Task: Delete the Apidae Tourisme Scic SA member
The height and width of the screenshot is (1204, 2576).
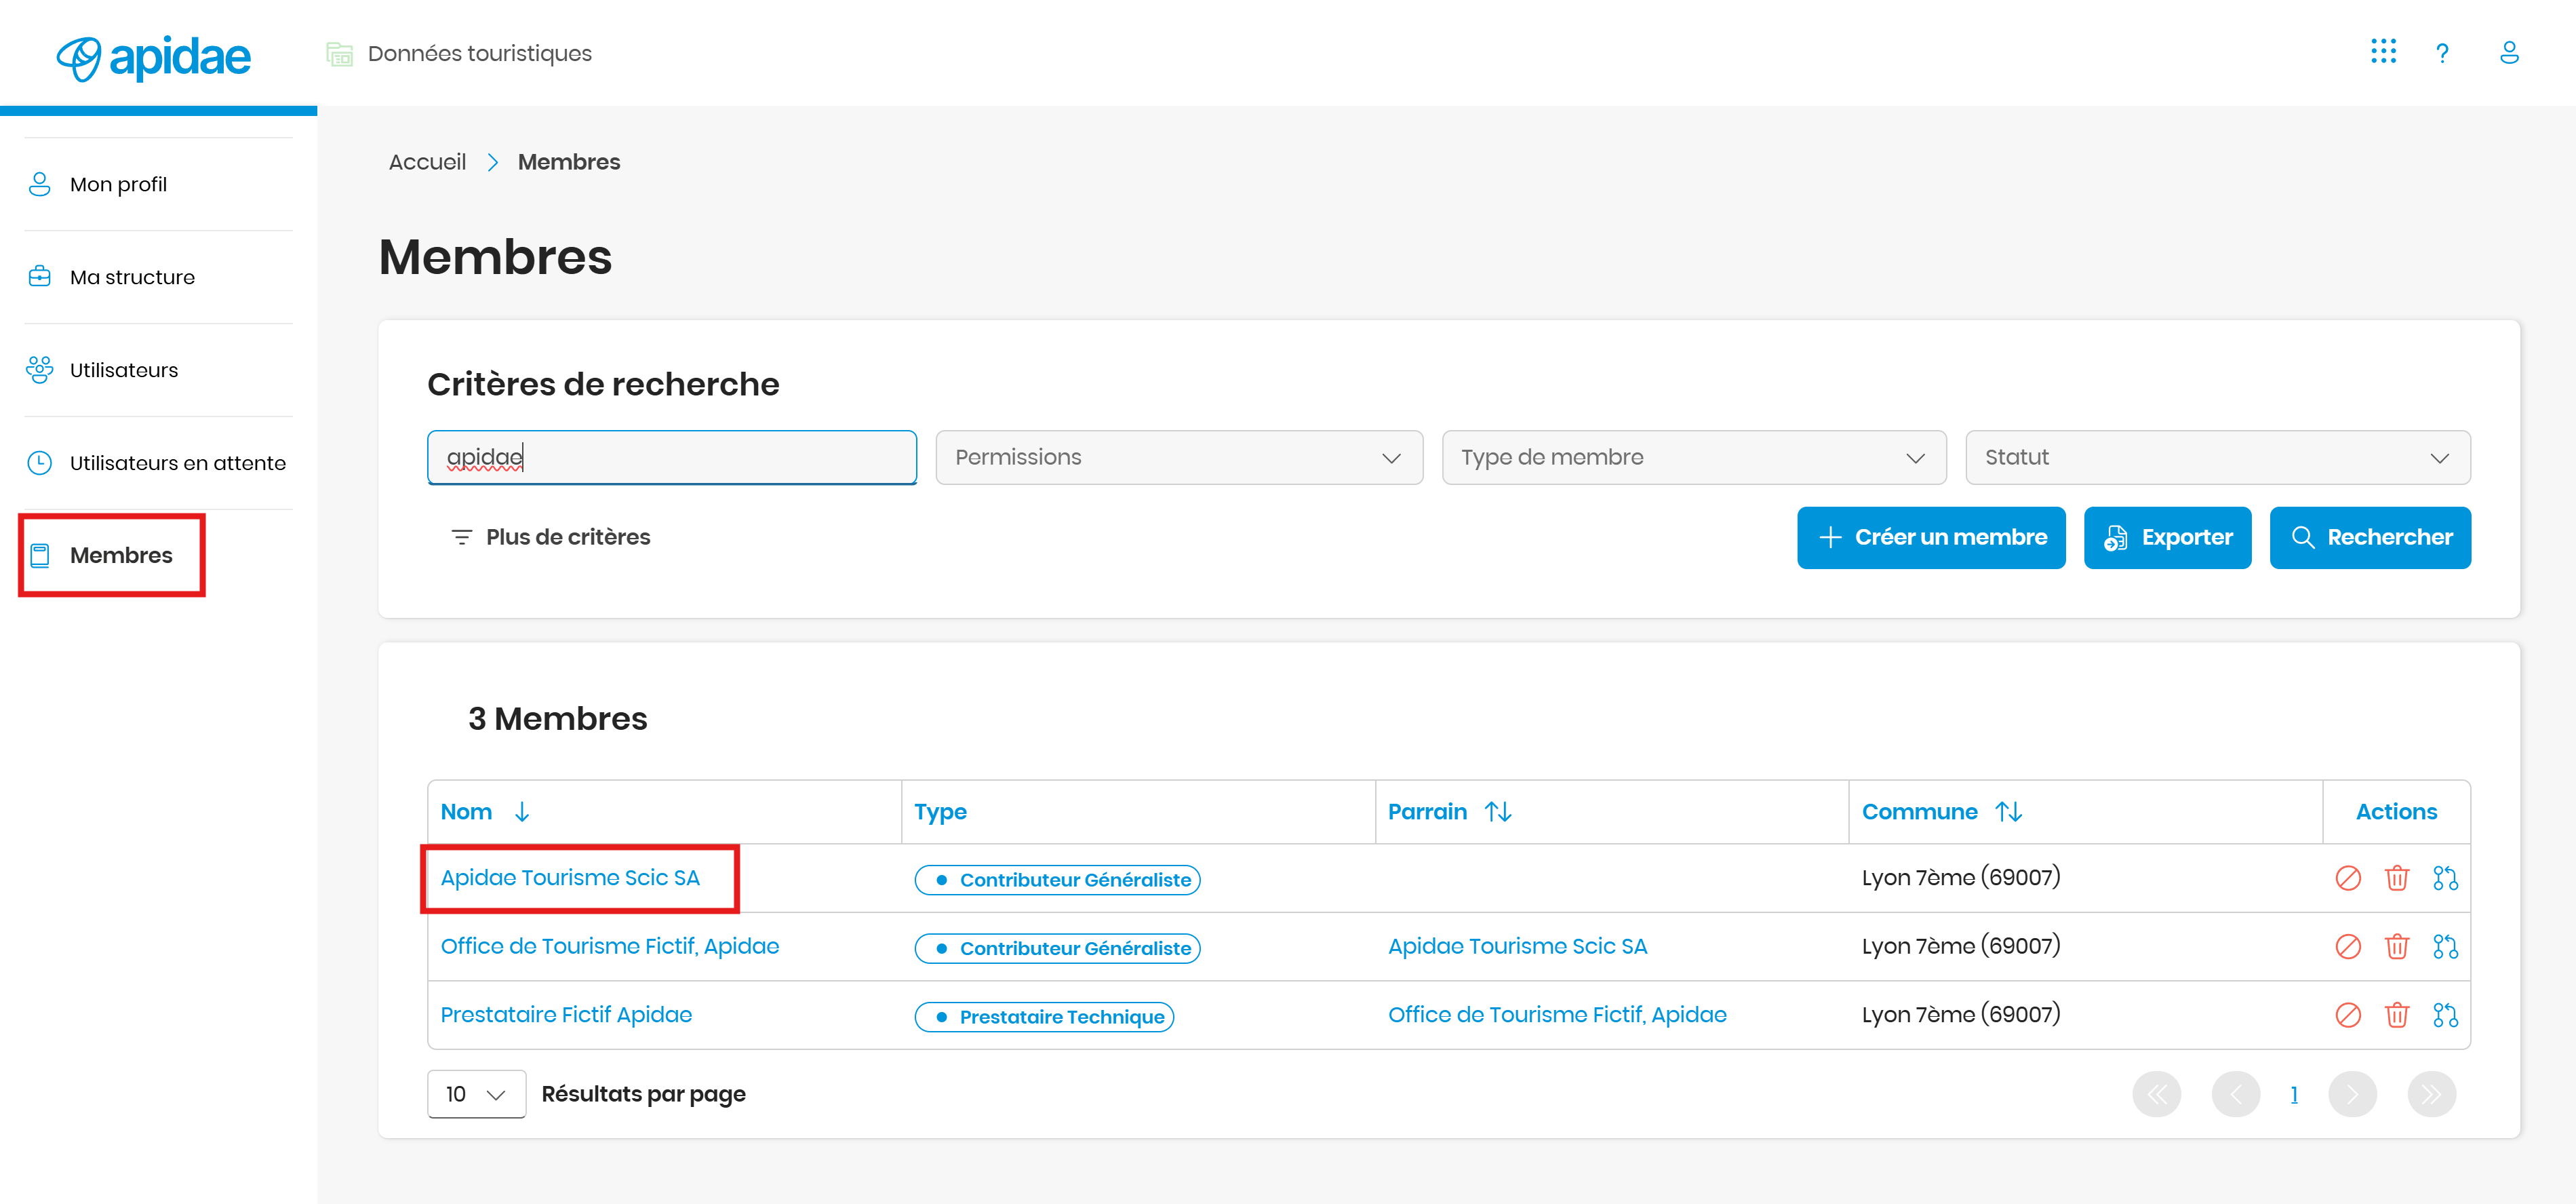Action: point(2397,878)
